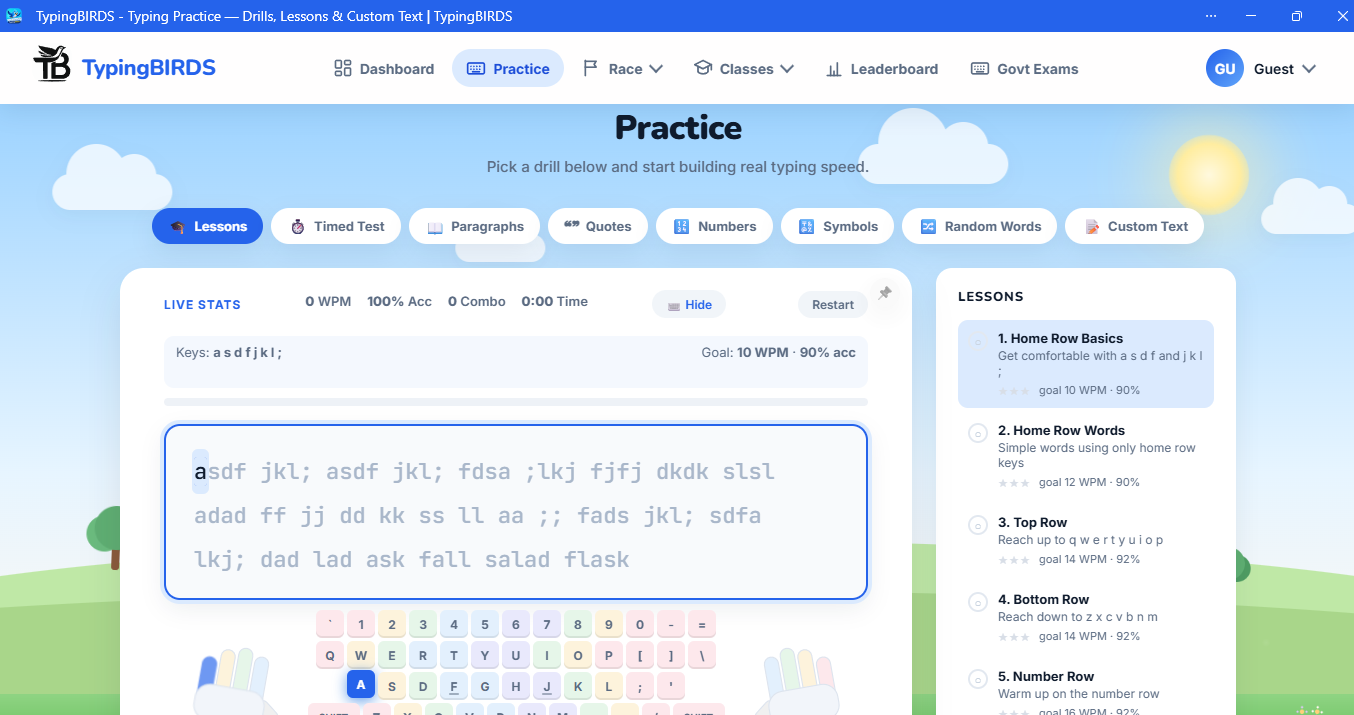Screen dimensions: 1354x715
Task: Switch to the Paragraphs tab
Action: [x=474, y=226]
